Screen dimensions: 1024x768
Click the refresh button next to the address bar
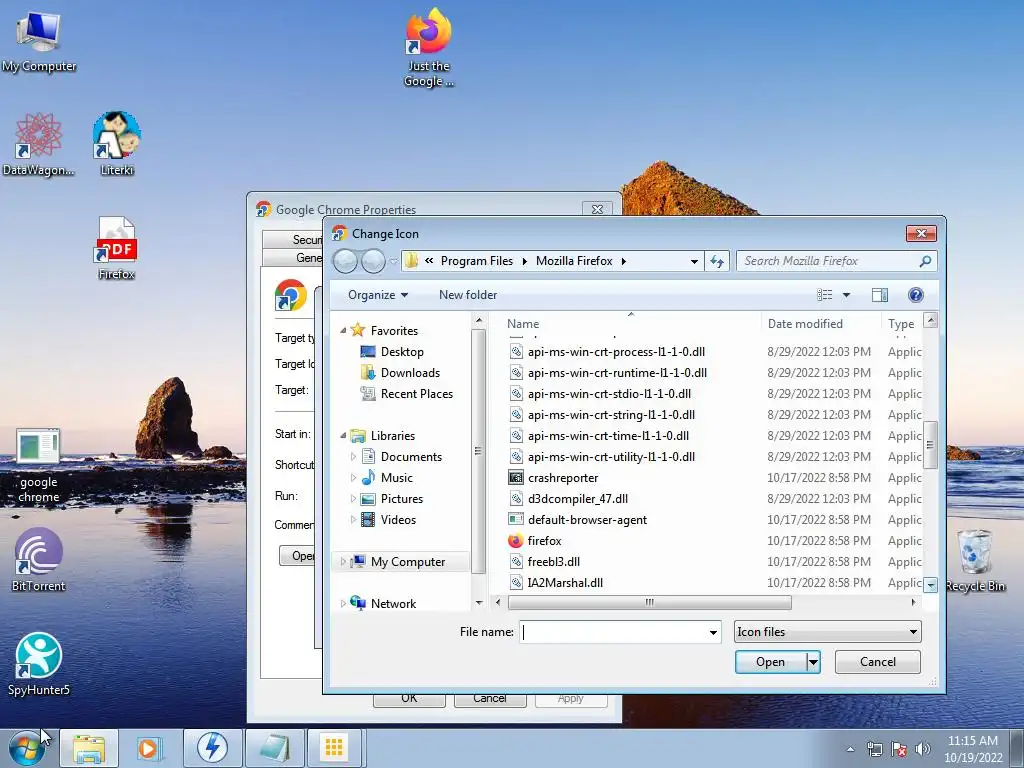click(x=717, y=261)
